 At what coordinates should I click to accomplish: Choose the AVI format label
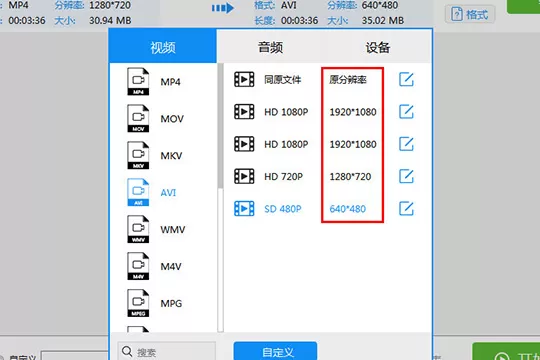pos(168,193)
